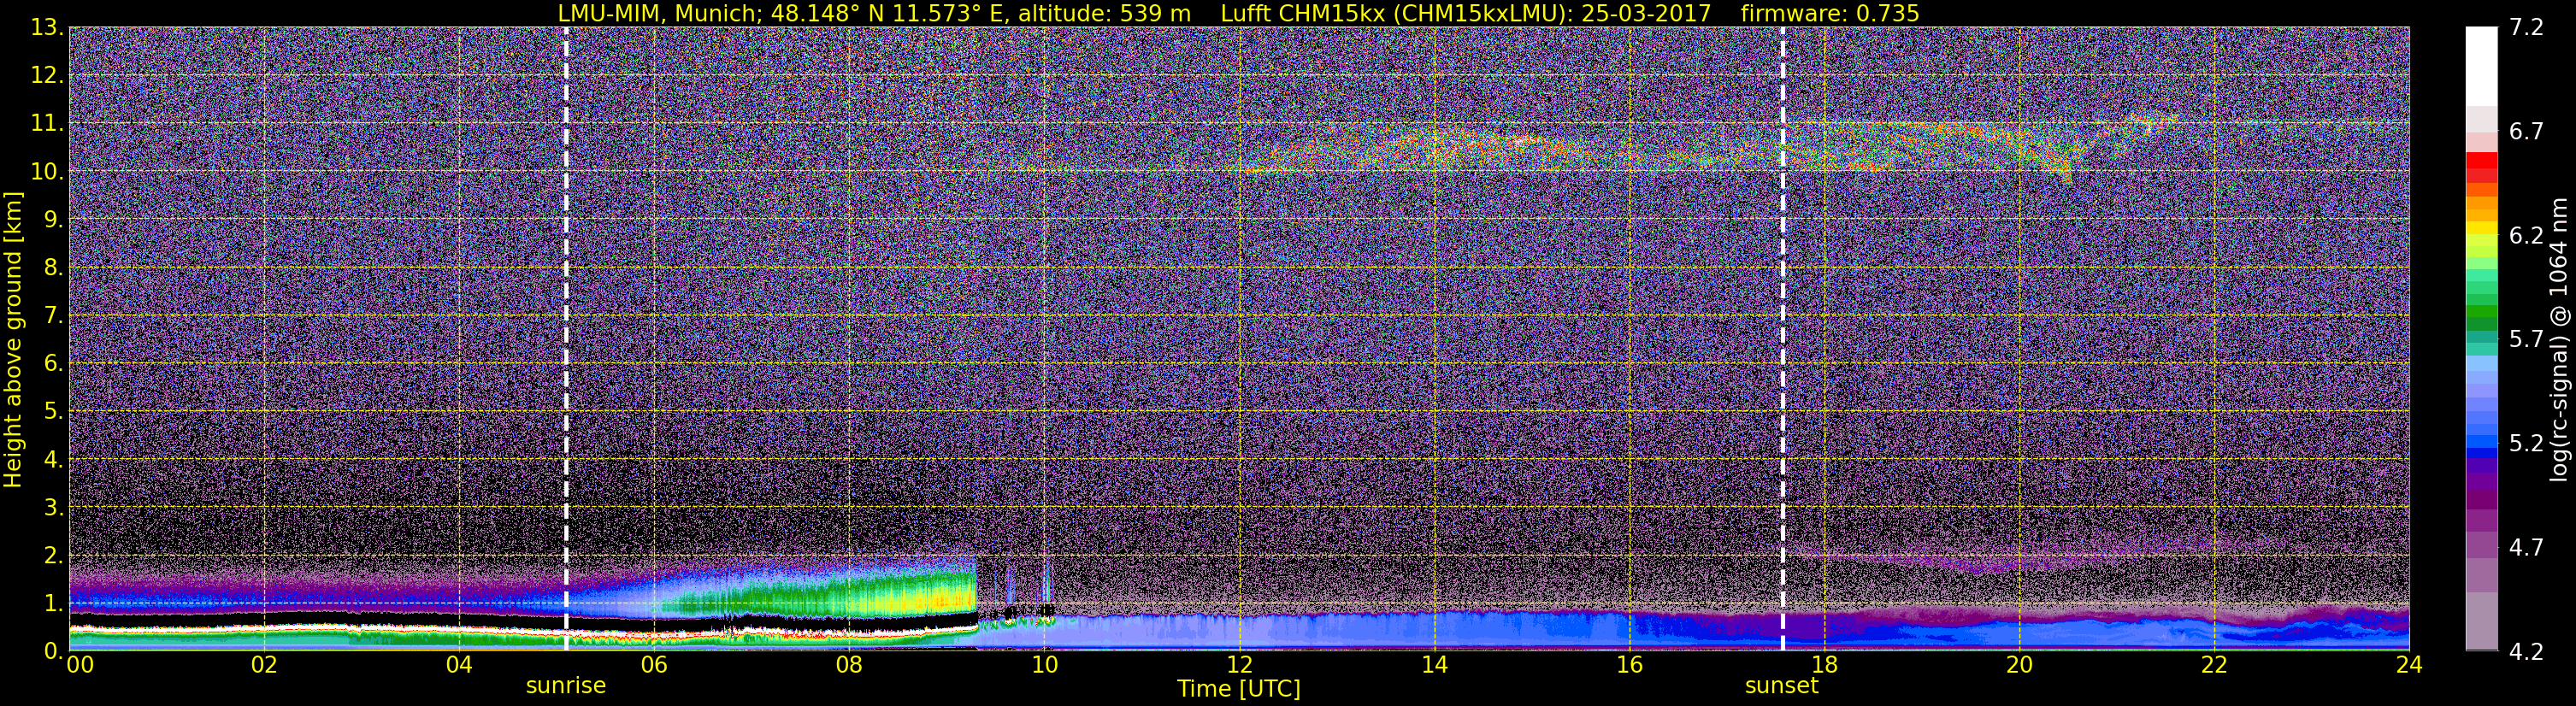2576x706 pixels.
Task: Click height axis tick label '1.'
Action: 53,603
